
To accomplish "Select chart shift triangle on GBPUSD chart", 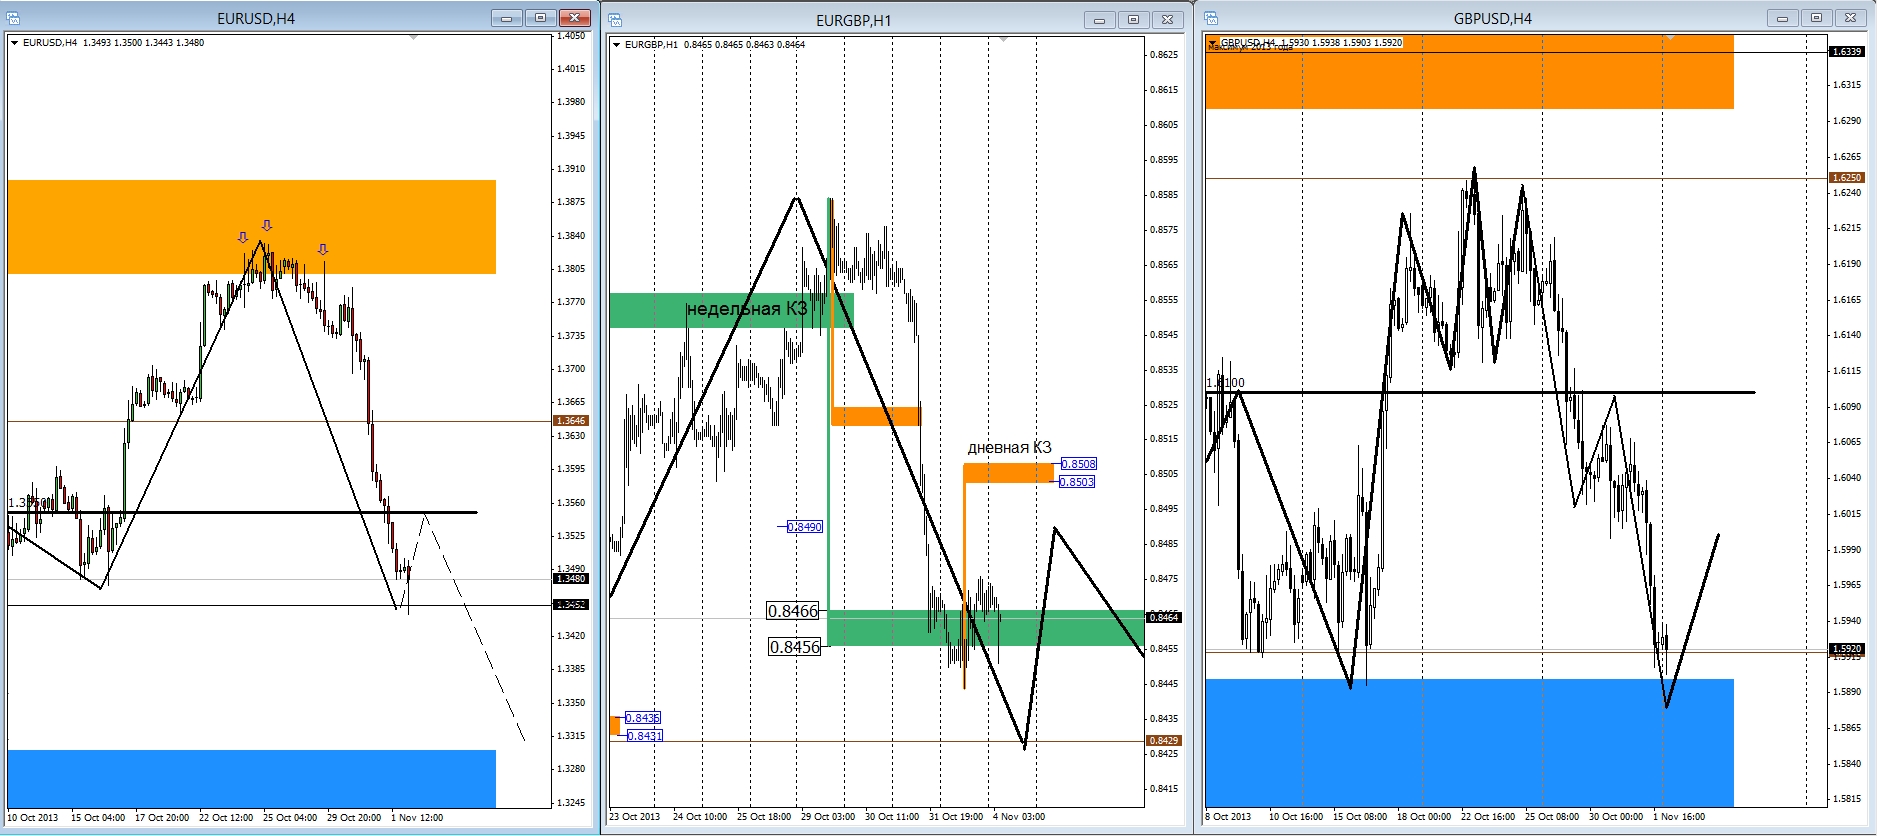I will point(1669,37).
